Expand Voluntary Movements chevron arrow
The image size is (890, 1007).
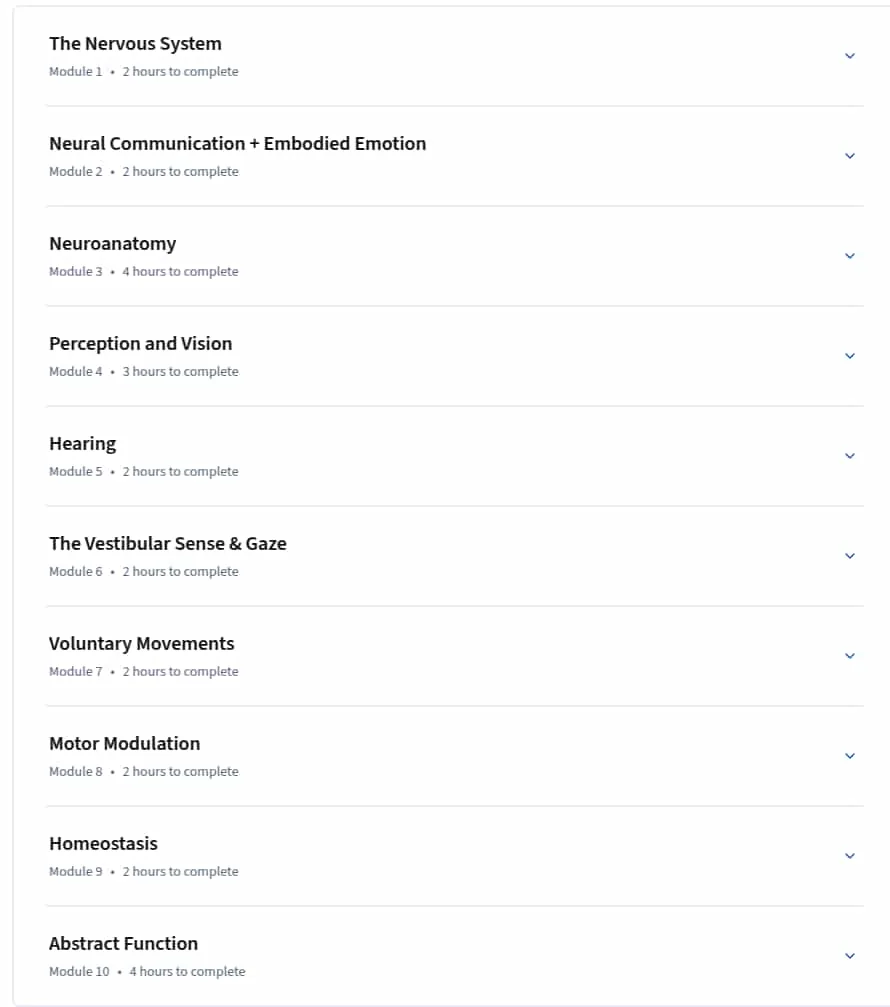pyautogui.click(x=850, y=656)
